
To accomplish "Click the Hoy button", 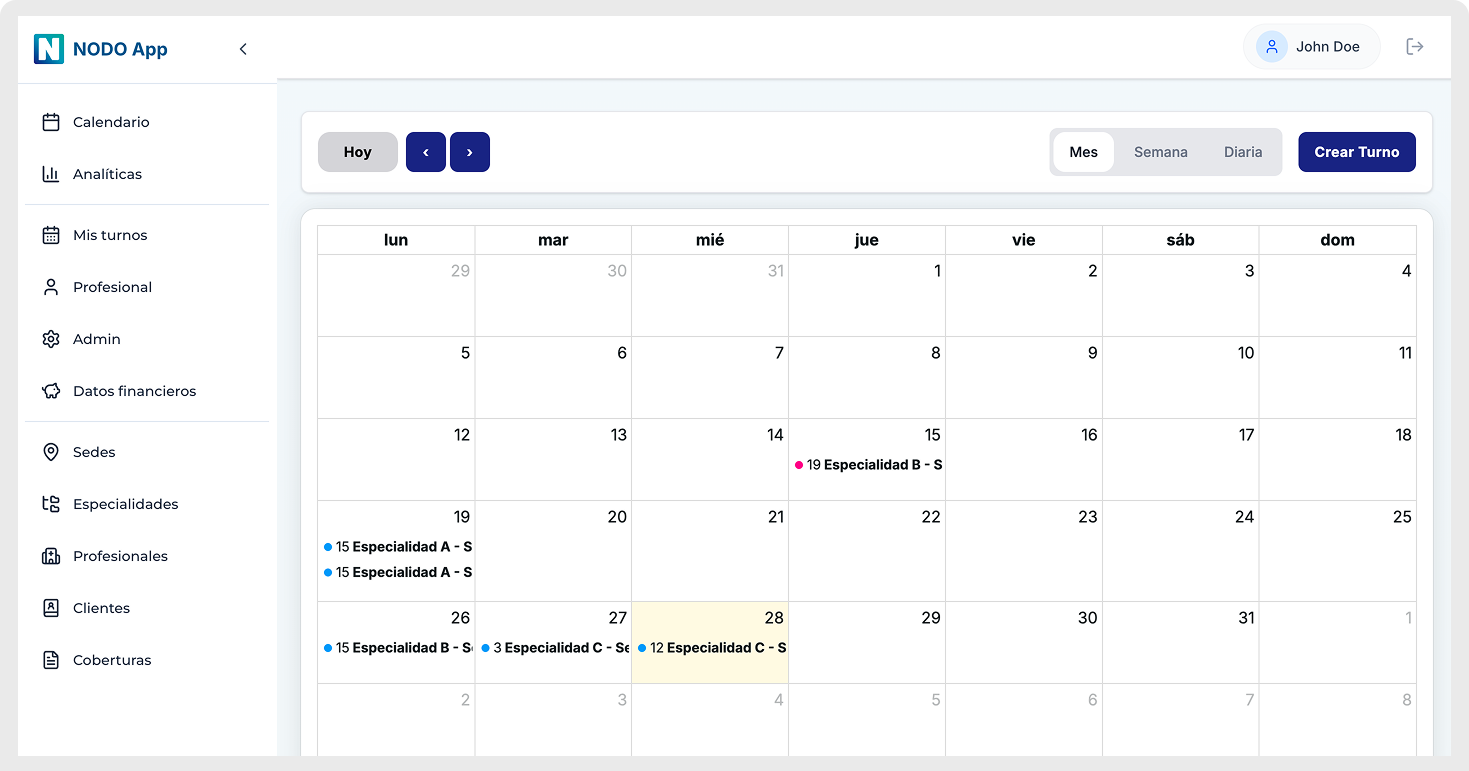I will (x=358, y=152).
